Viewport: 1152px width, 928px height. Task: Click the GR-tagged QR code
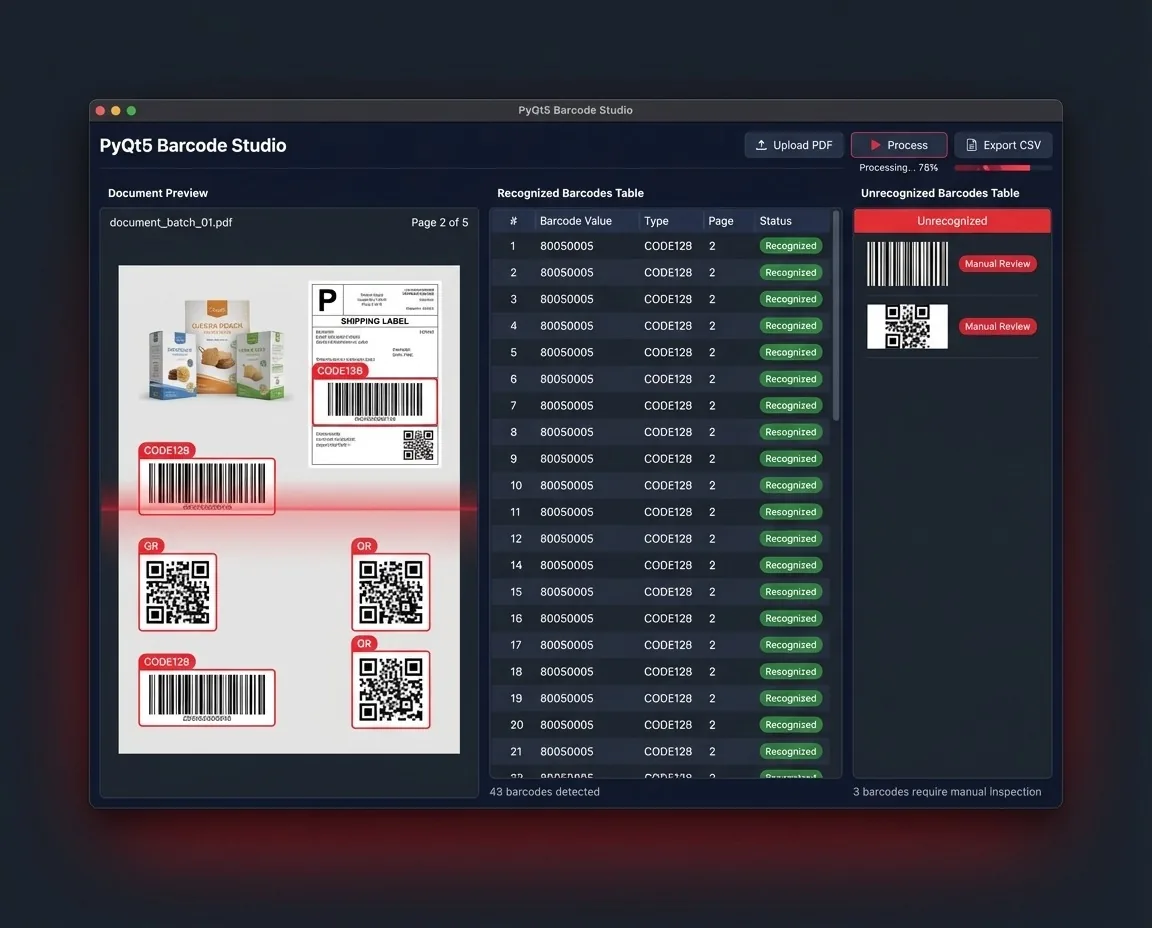coord(177,592)
